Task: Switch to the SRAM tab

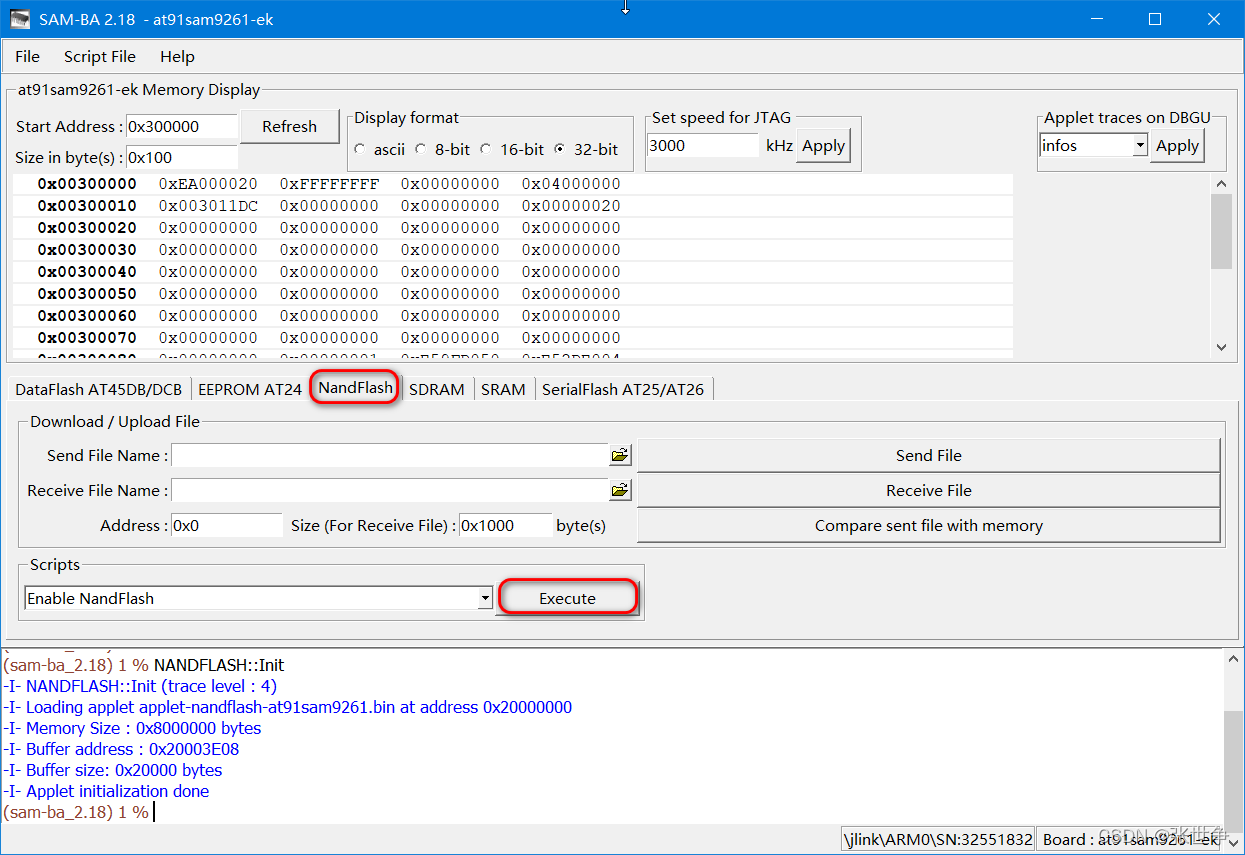Action: click(x=503, y=390)
